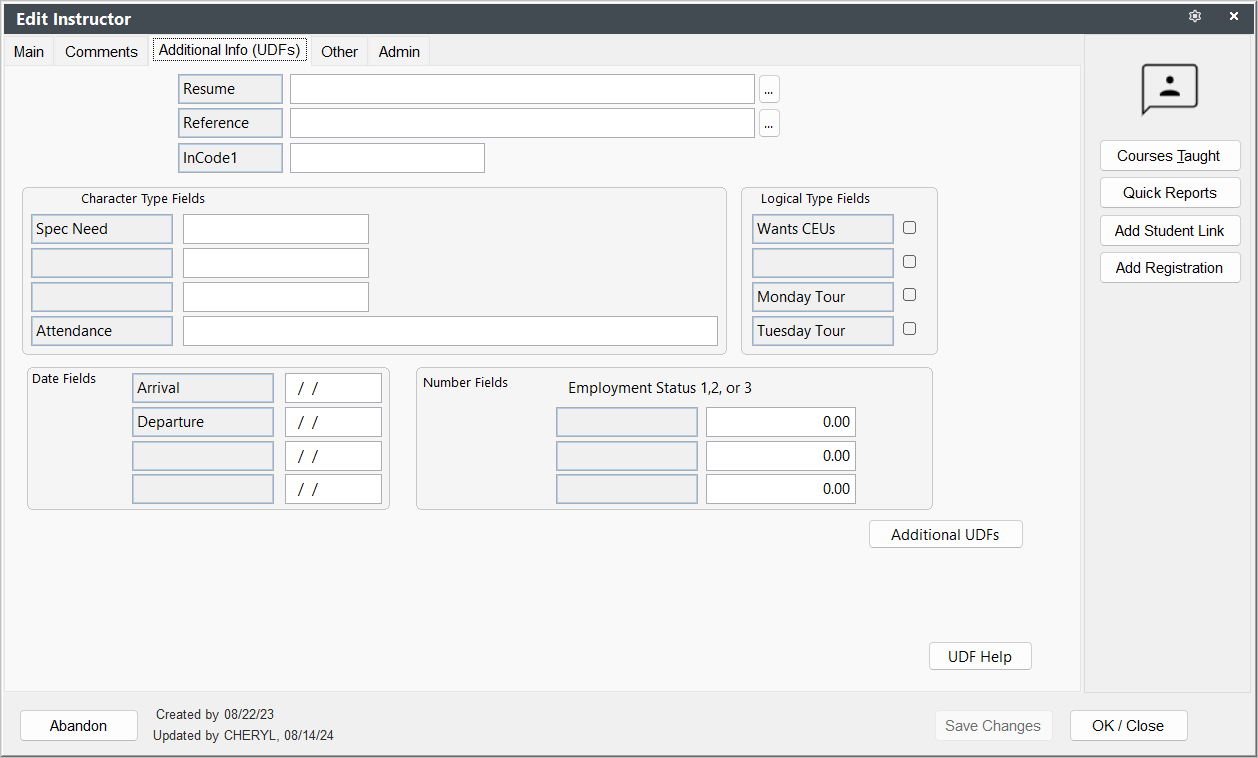The width and height of the screenshot is (1258, 758).
Task: Click the InCode1 label box
Action: [230, 158]
